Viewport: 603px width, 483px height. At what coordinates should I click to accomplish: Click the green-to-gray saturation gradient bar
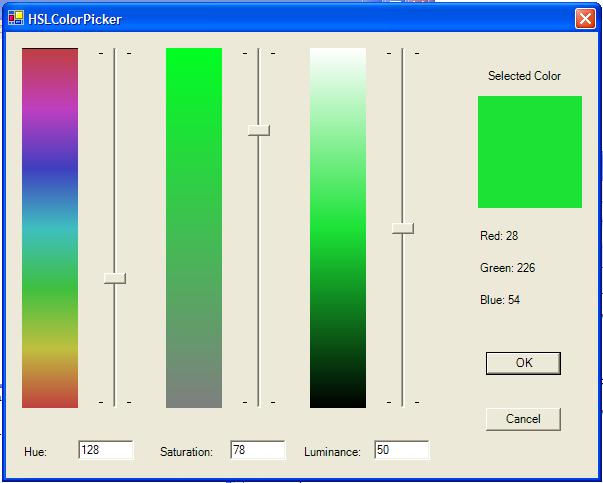point(194,228)
